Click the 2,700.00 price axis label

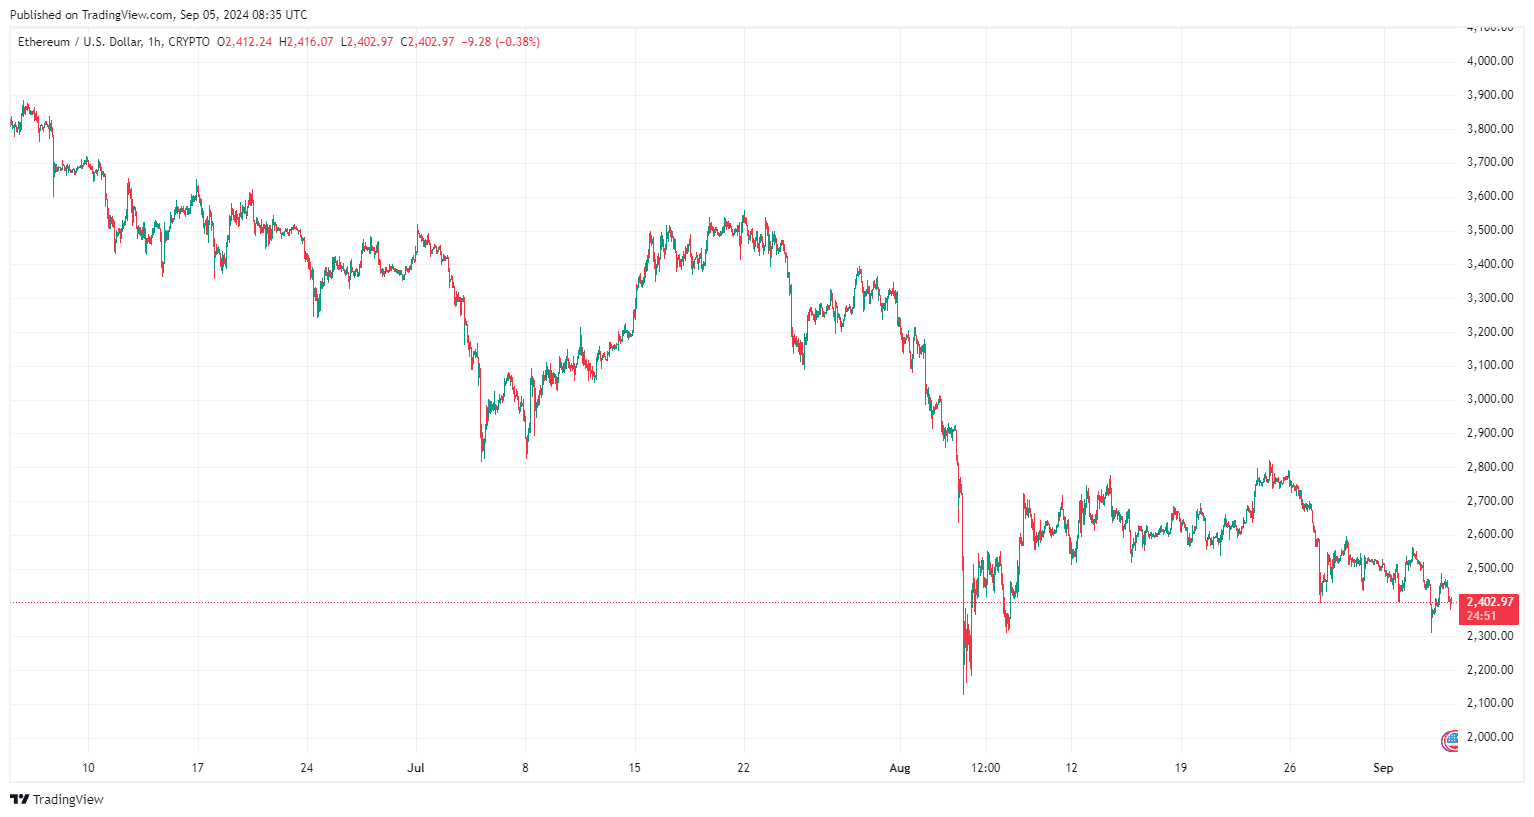tap(1490, 501)
